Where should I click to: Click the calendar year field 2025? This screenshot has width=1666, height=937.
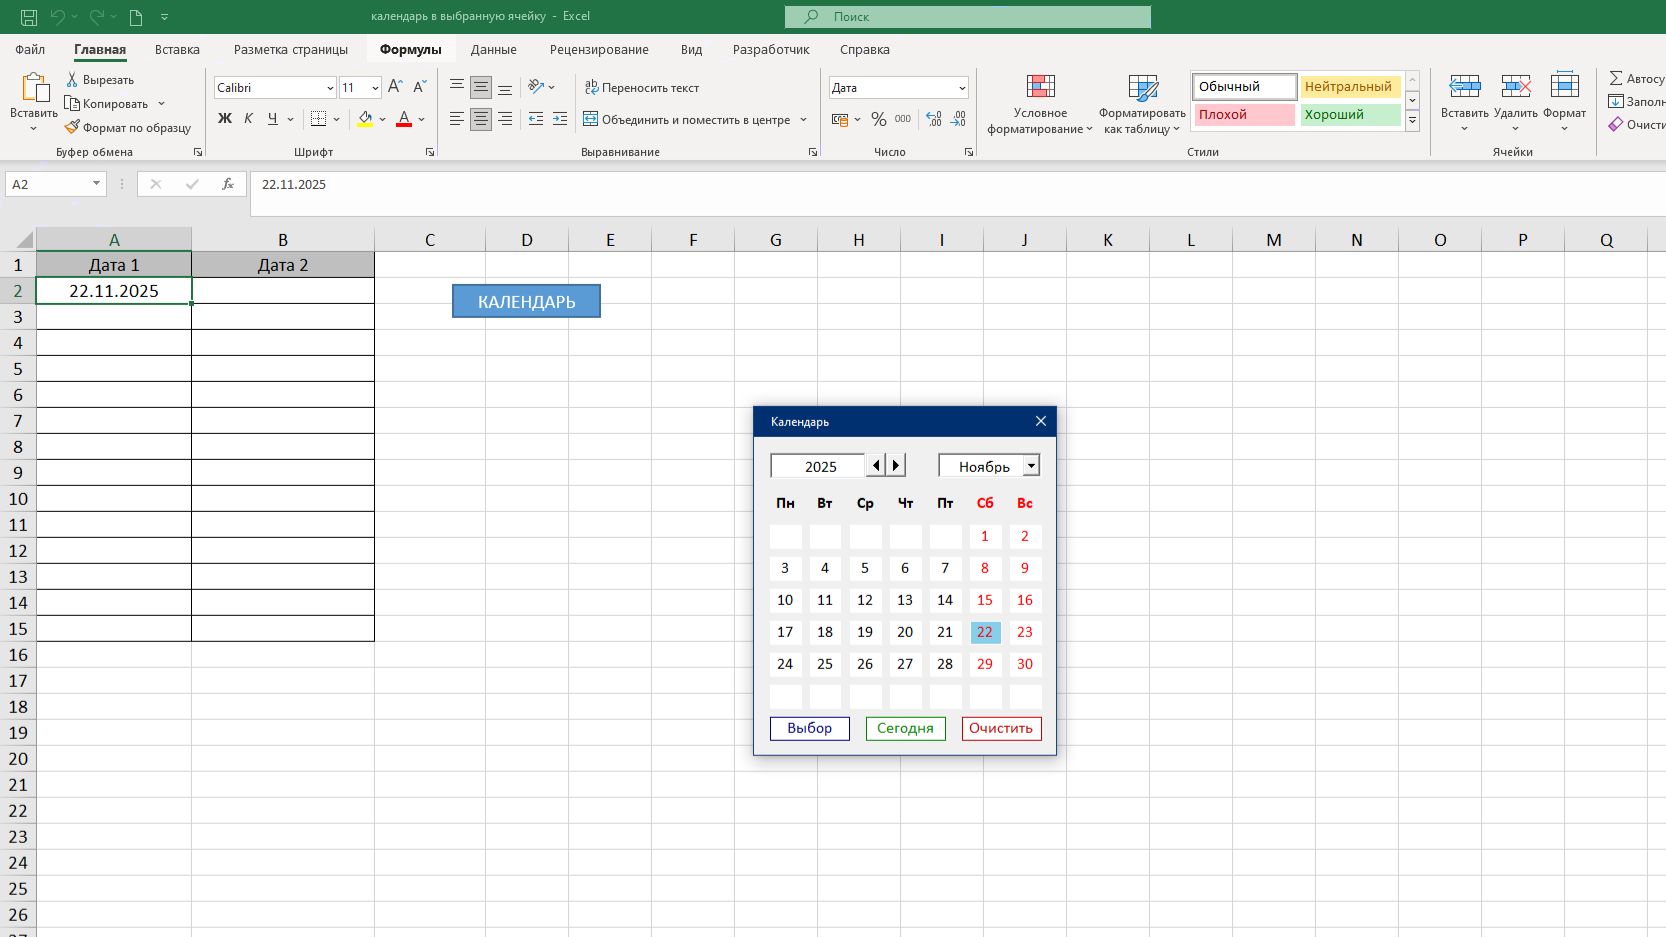point(818,466)
